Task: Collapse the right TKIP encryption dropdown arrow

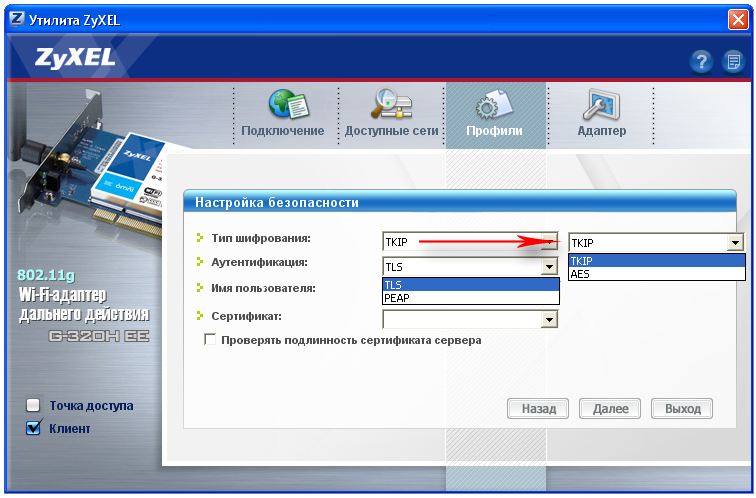Action: 735,242
